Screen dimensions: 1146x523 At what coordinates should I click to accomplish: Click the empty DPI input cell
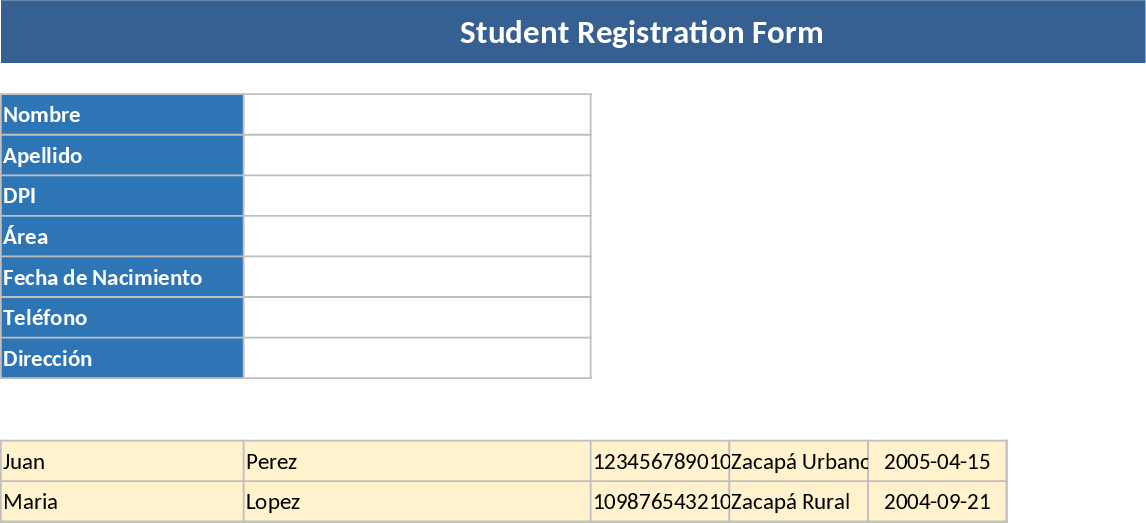pyautogui.click(x=417, y=196)
